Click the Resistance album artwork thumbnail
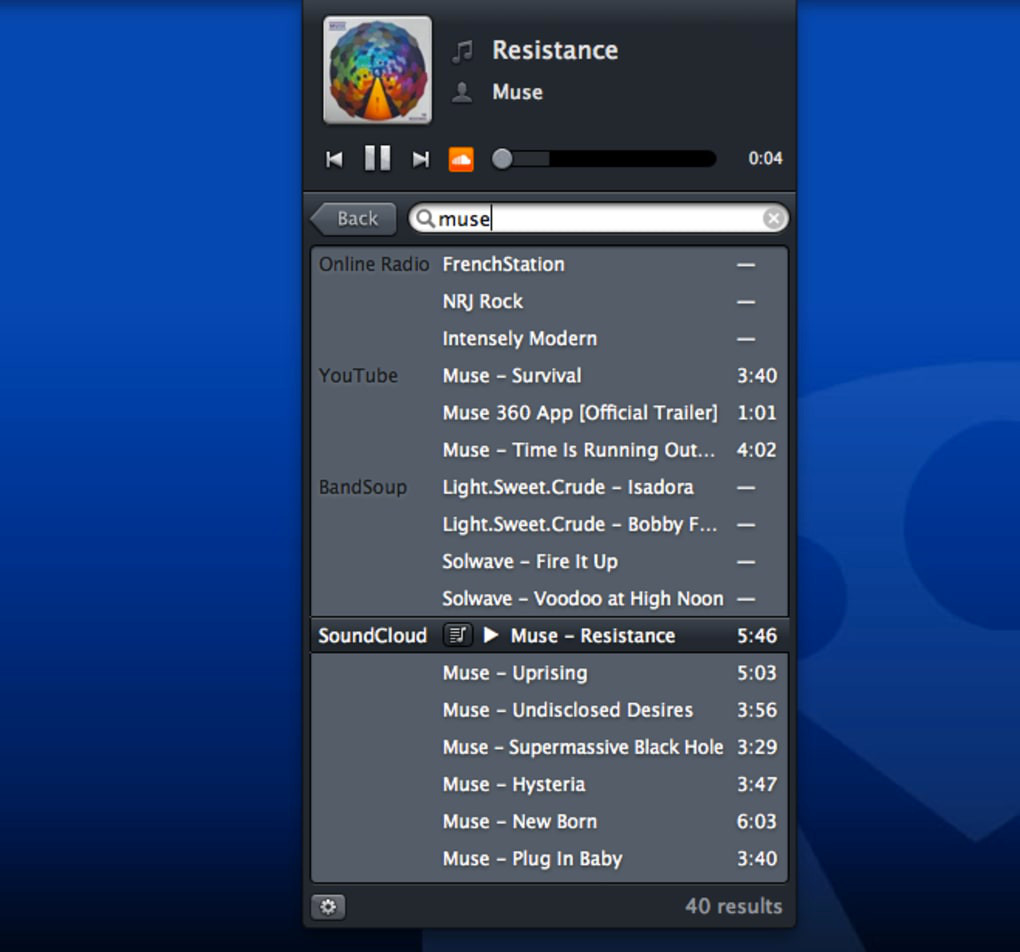 tap(377, 70)
